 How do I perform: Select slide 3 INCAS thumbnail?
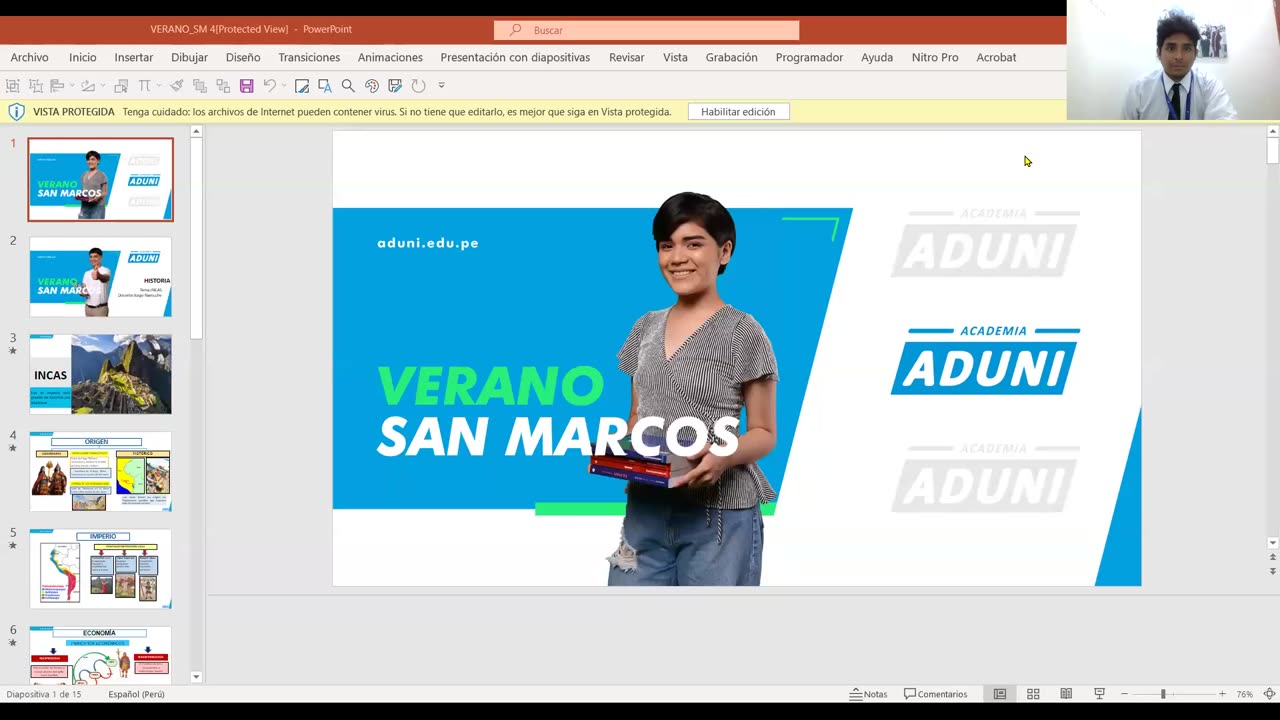100,374
